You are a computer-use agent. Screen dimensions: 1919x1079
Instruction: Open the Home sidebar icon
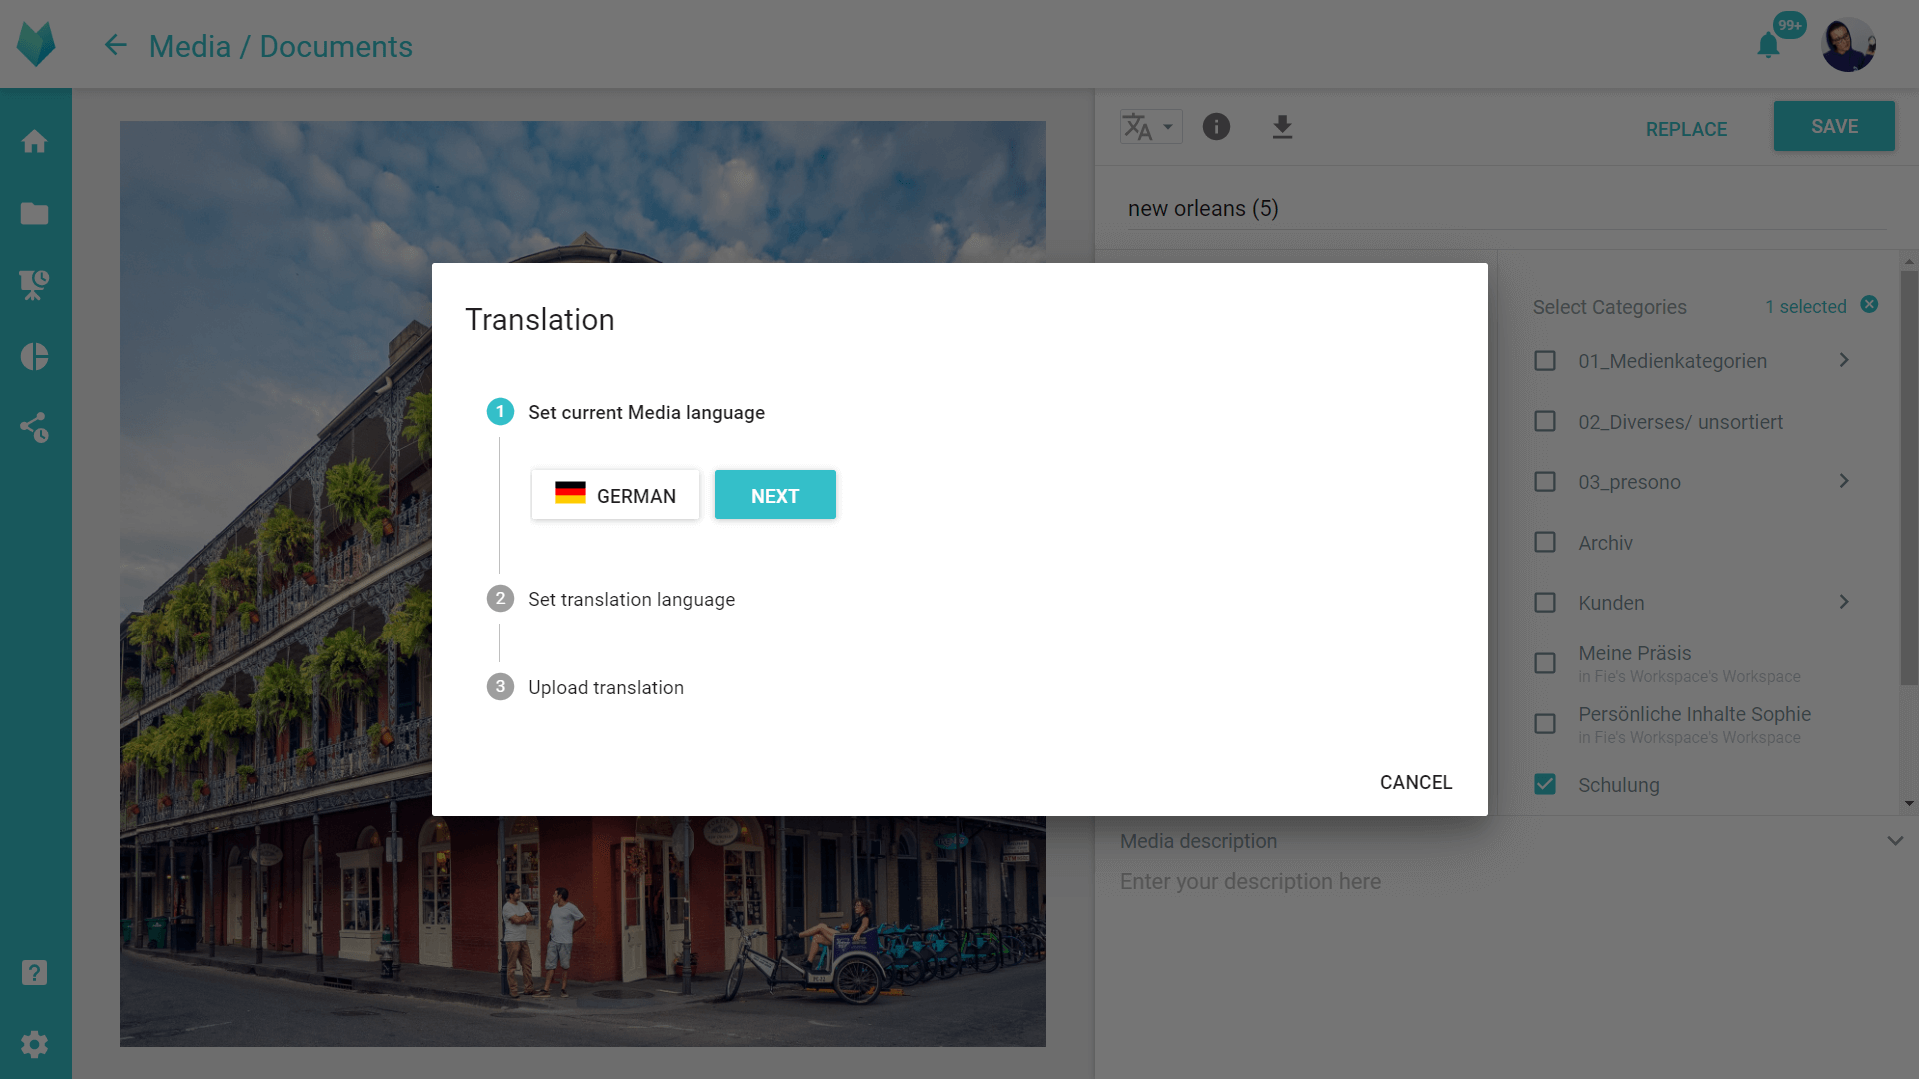click(x=35, y=141)
